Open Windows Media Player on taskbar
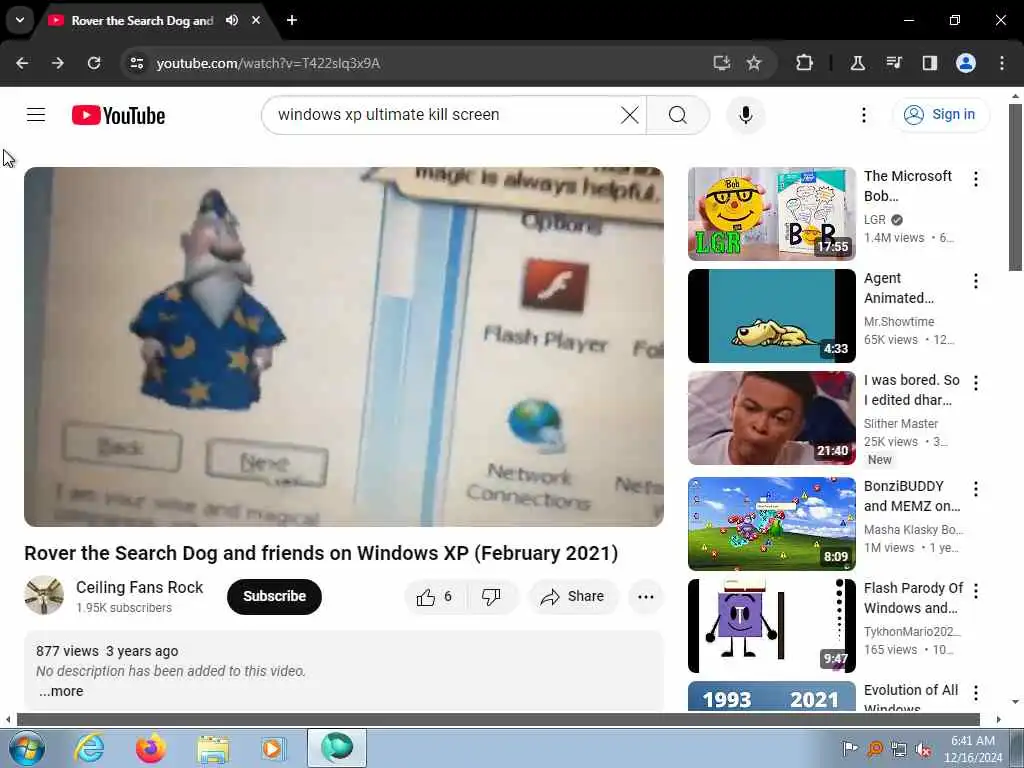 [x=273, y=748]
